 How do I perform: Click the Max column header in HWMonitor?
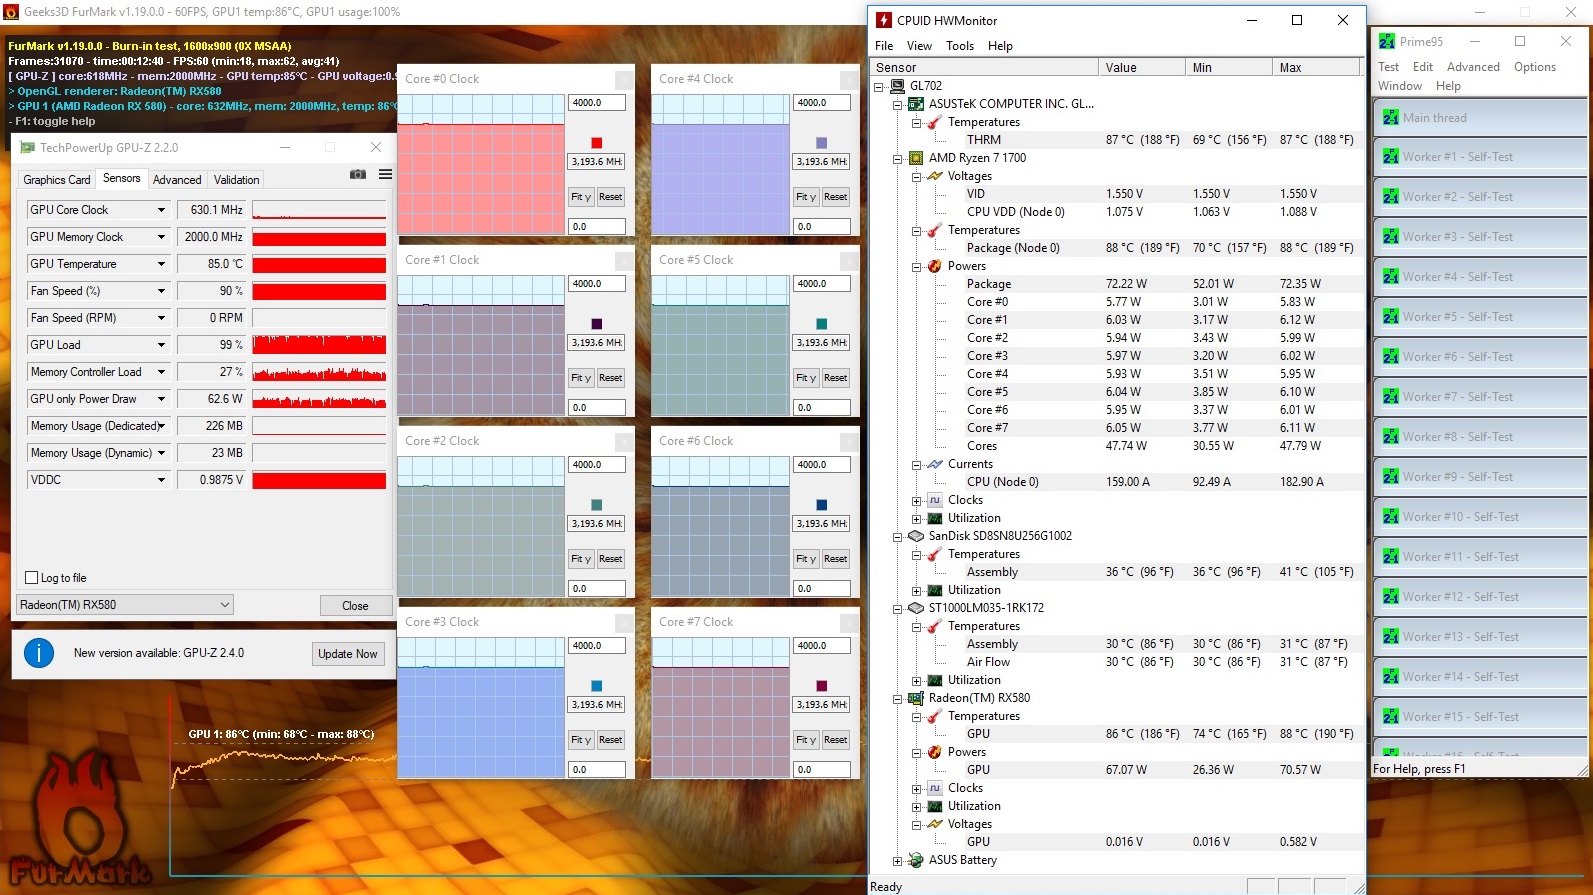pos(1316,67)
